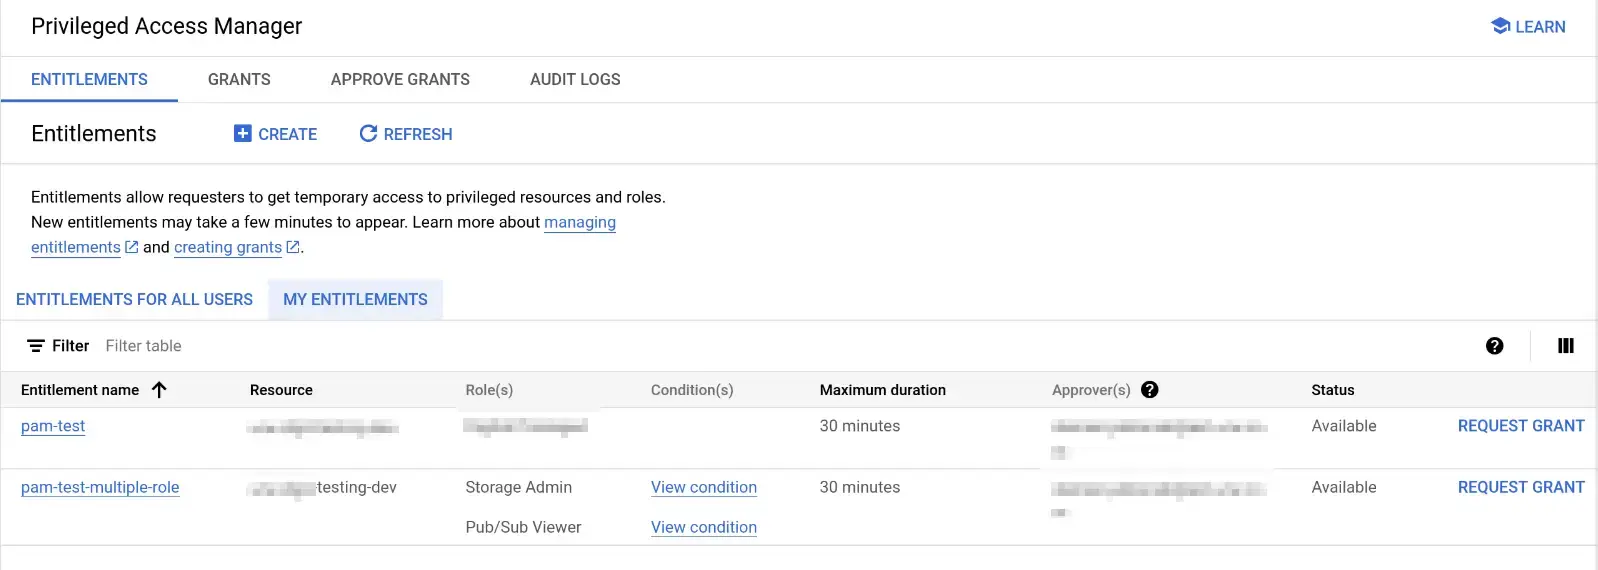
Task: Toggle sort arrow on Entitlement name
Action: coord(159,390)
